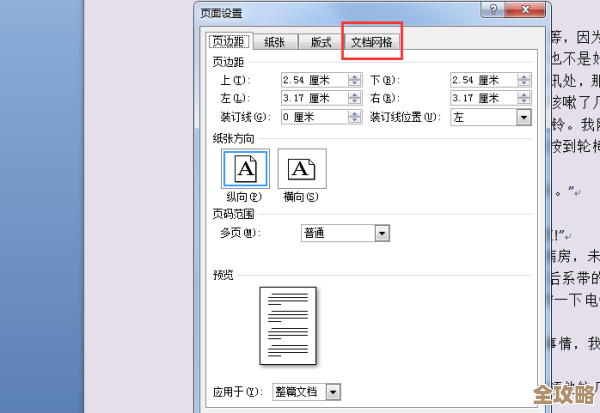Screen dimensions: 600x413
Task: Click the 装订线 gutter value field
Action: point(315,117)
